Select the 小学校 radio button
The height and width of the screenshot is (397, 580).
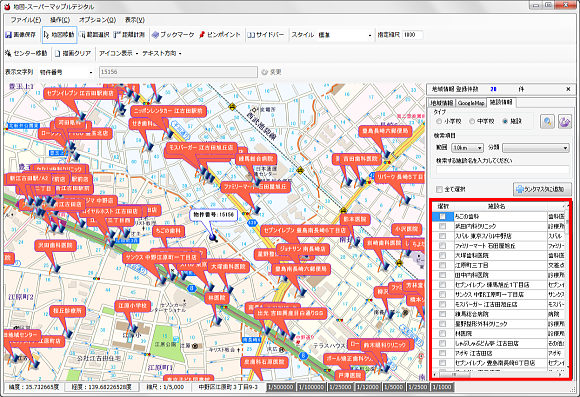coord(439,121)
